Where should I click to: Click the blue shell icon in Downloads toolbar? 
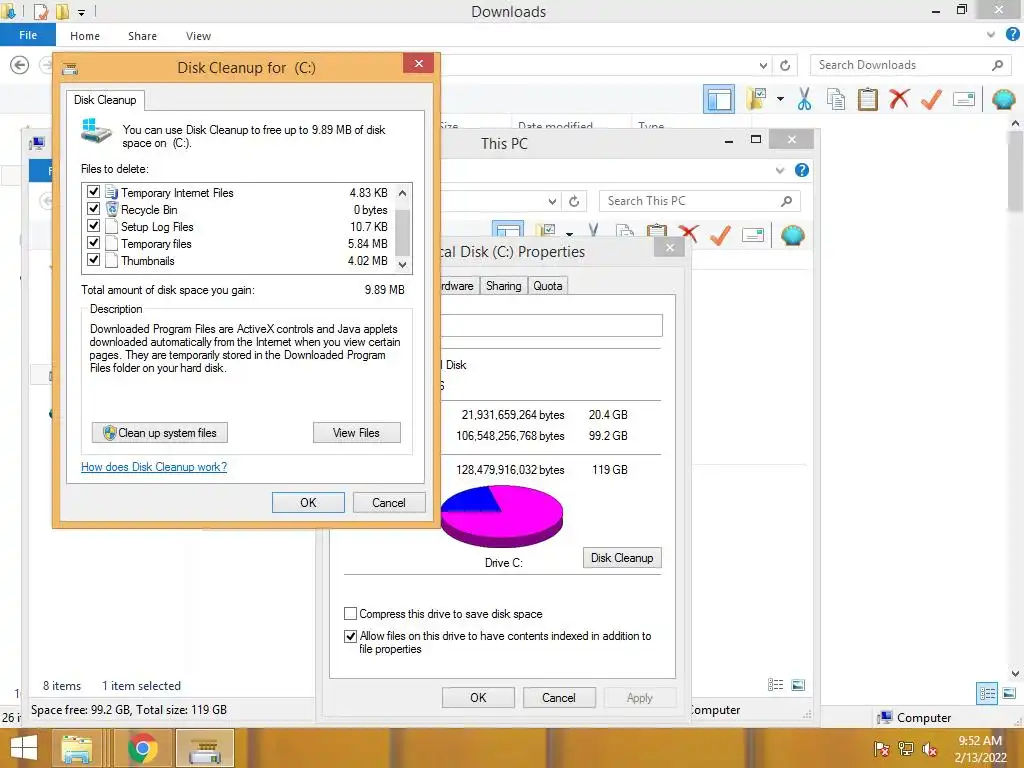coord(1003,99)
